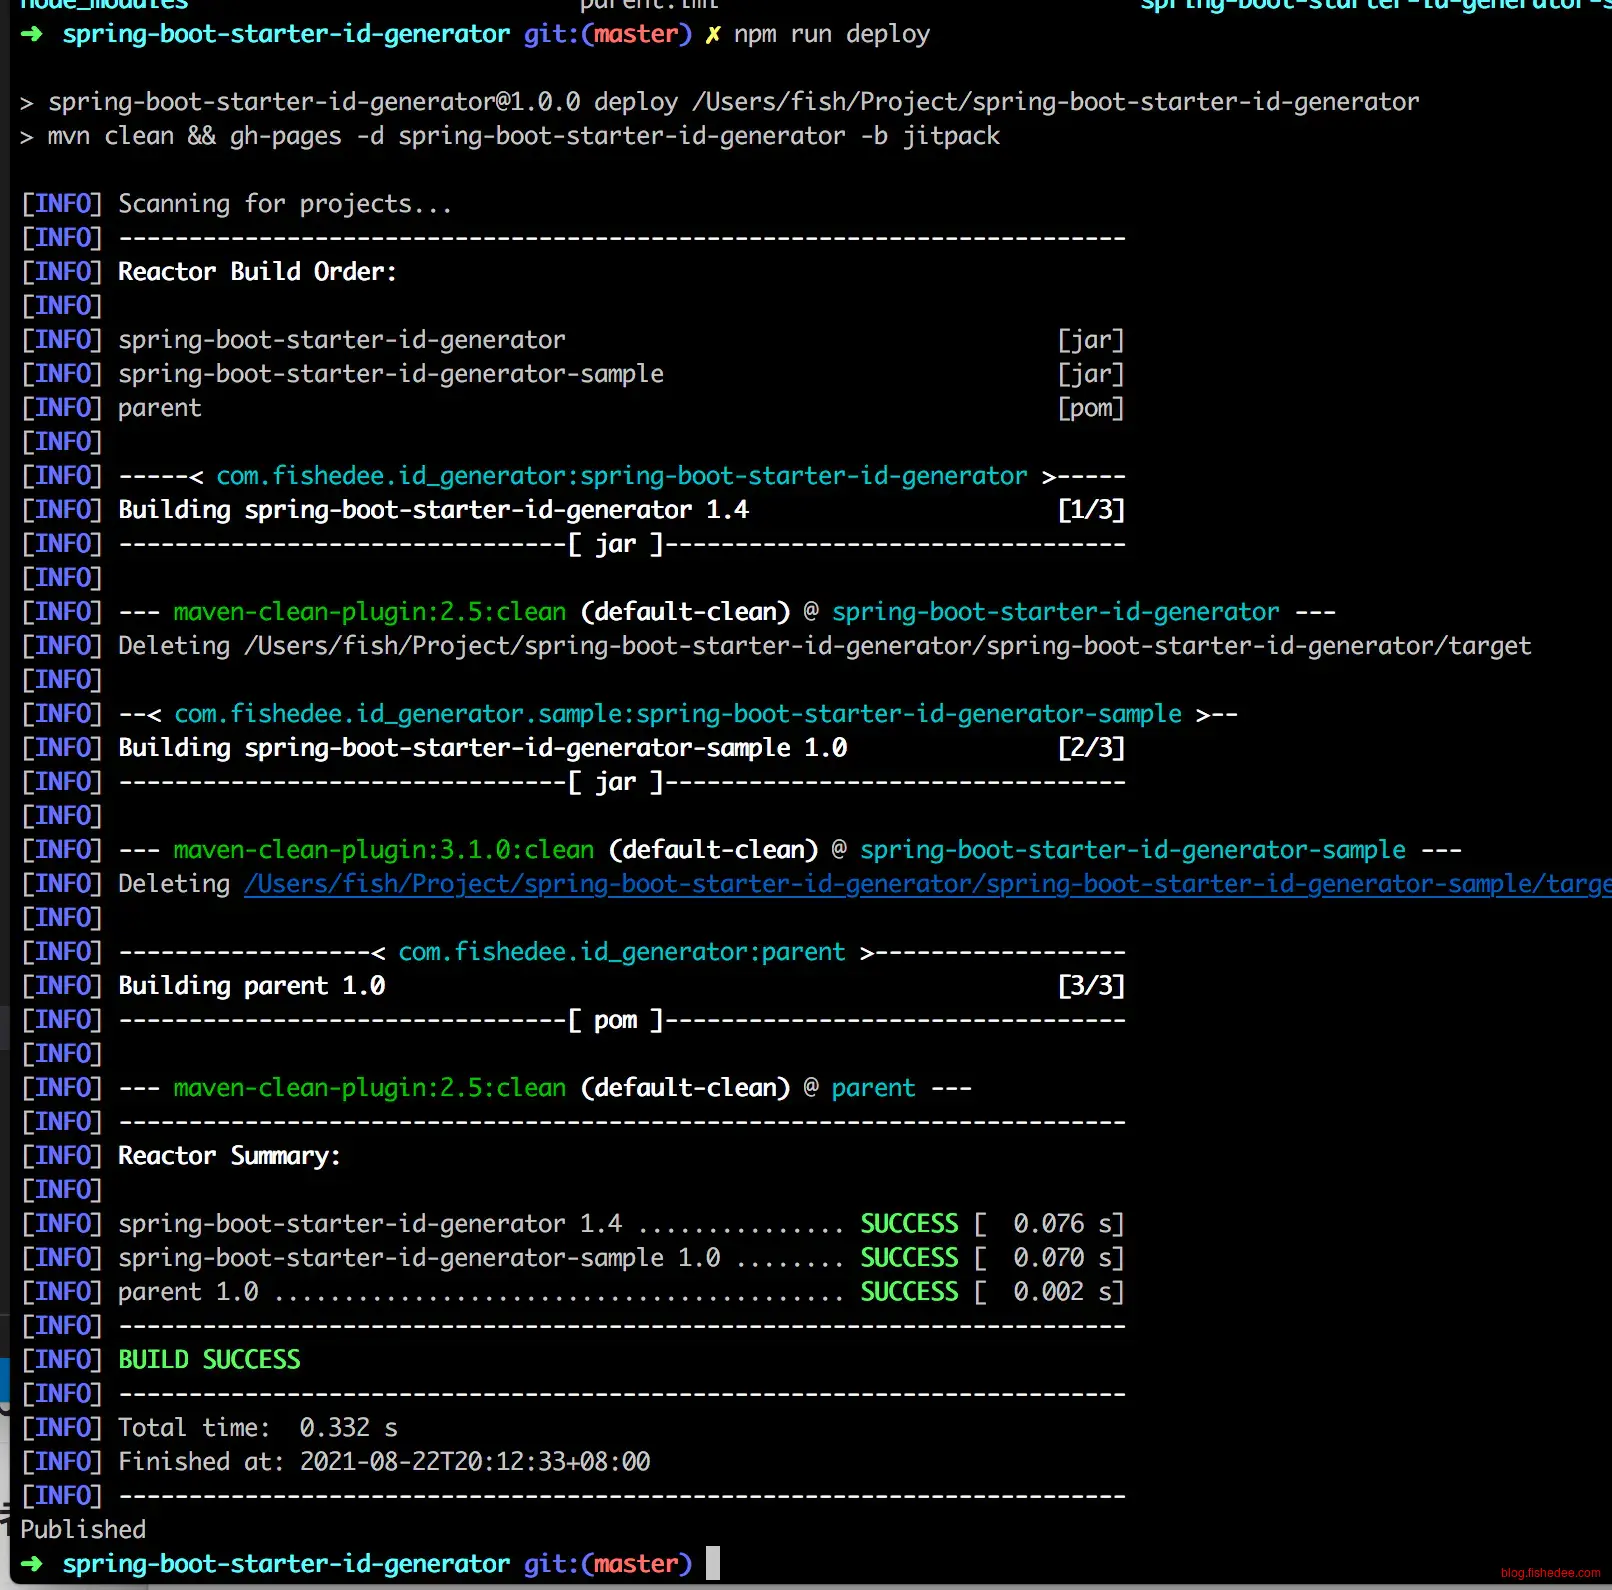Click the [1/3] build progress indicator

(1090, 510)
